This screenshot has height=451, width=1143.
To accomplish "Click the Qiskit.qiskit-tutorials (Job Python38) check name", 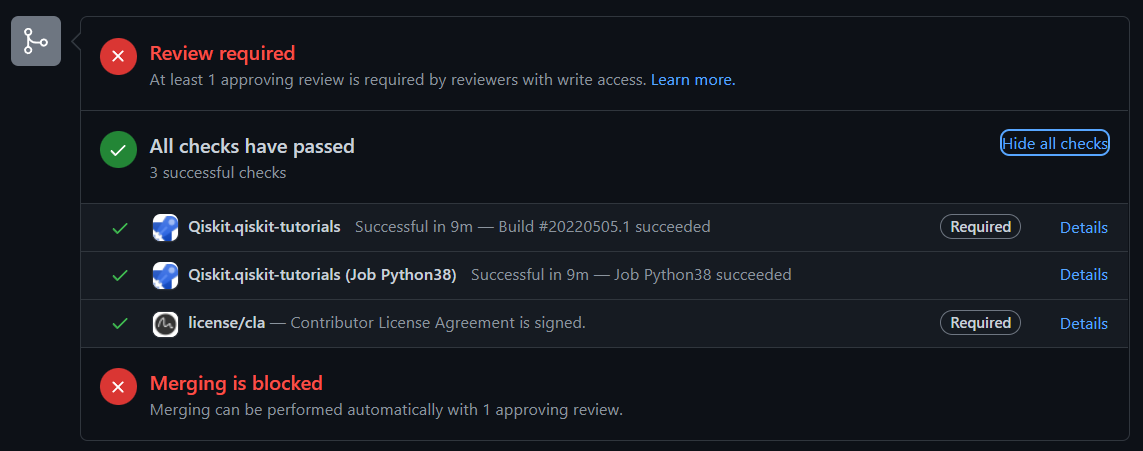I will pos(322,275).
